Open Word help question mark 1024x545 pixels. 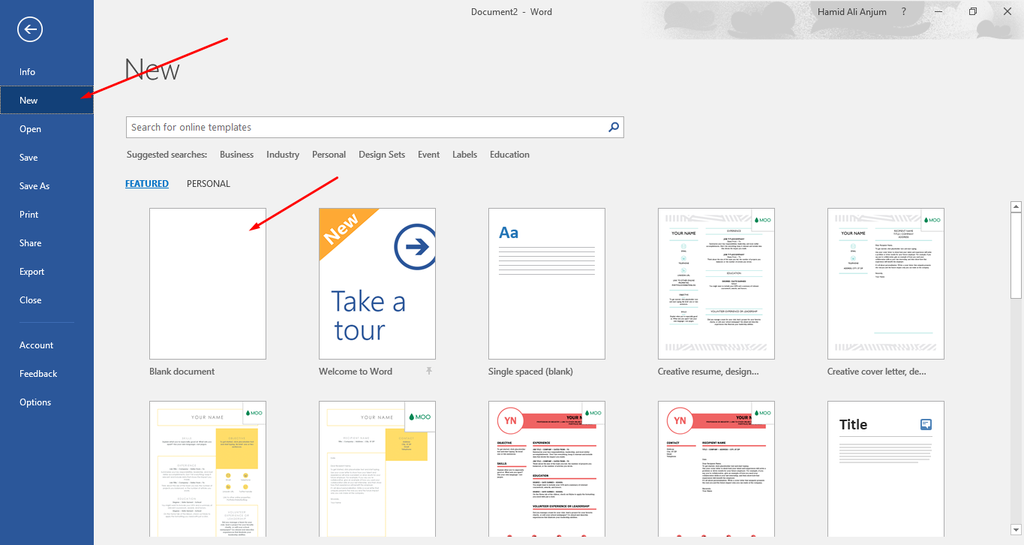(904, 12)
